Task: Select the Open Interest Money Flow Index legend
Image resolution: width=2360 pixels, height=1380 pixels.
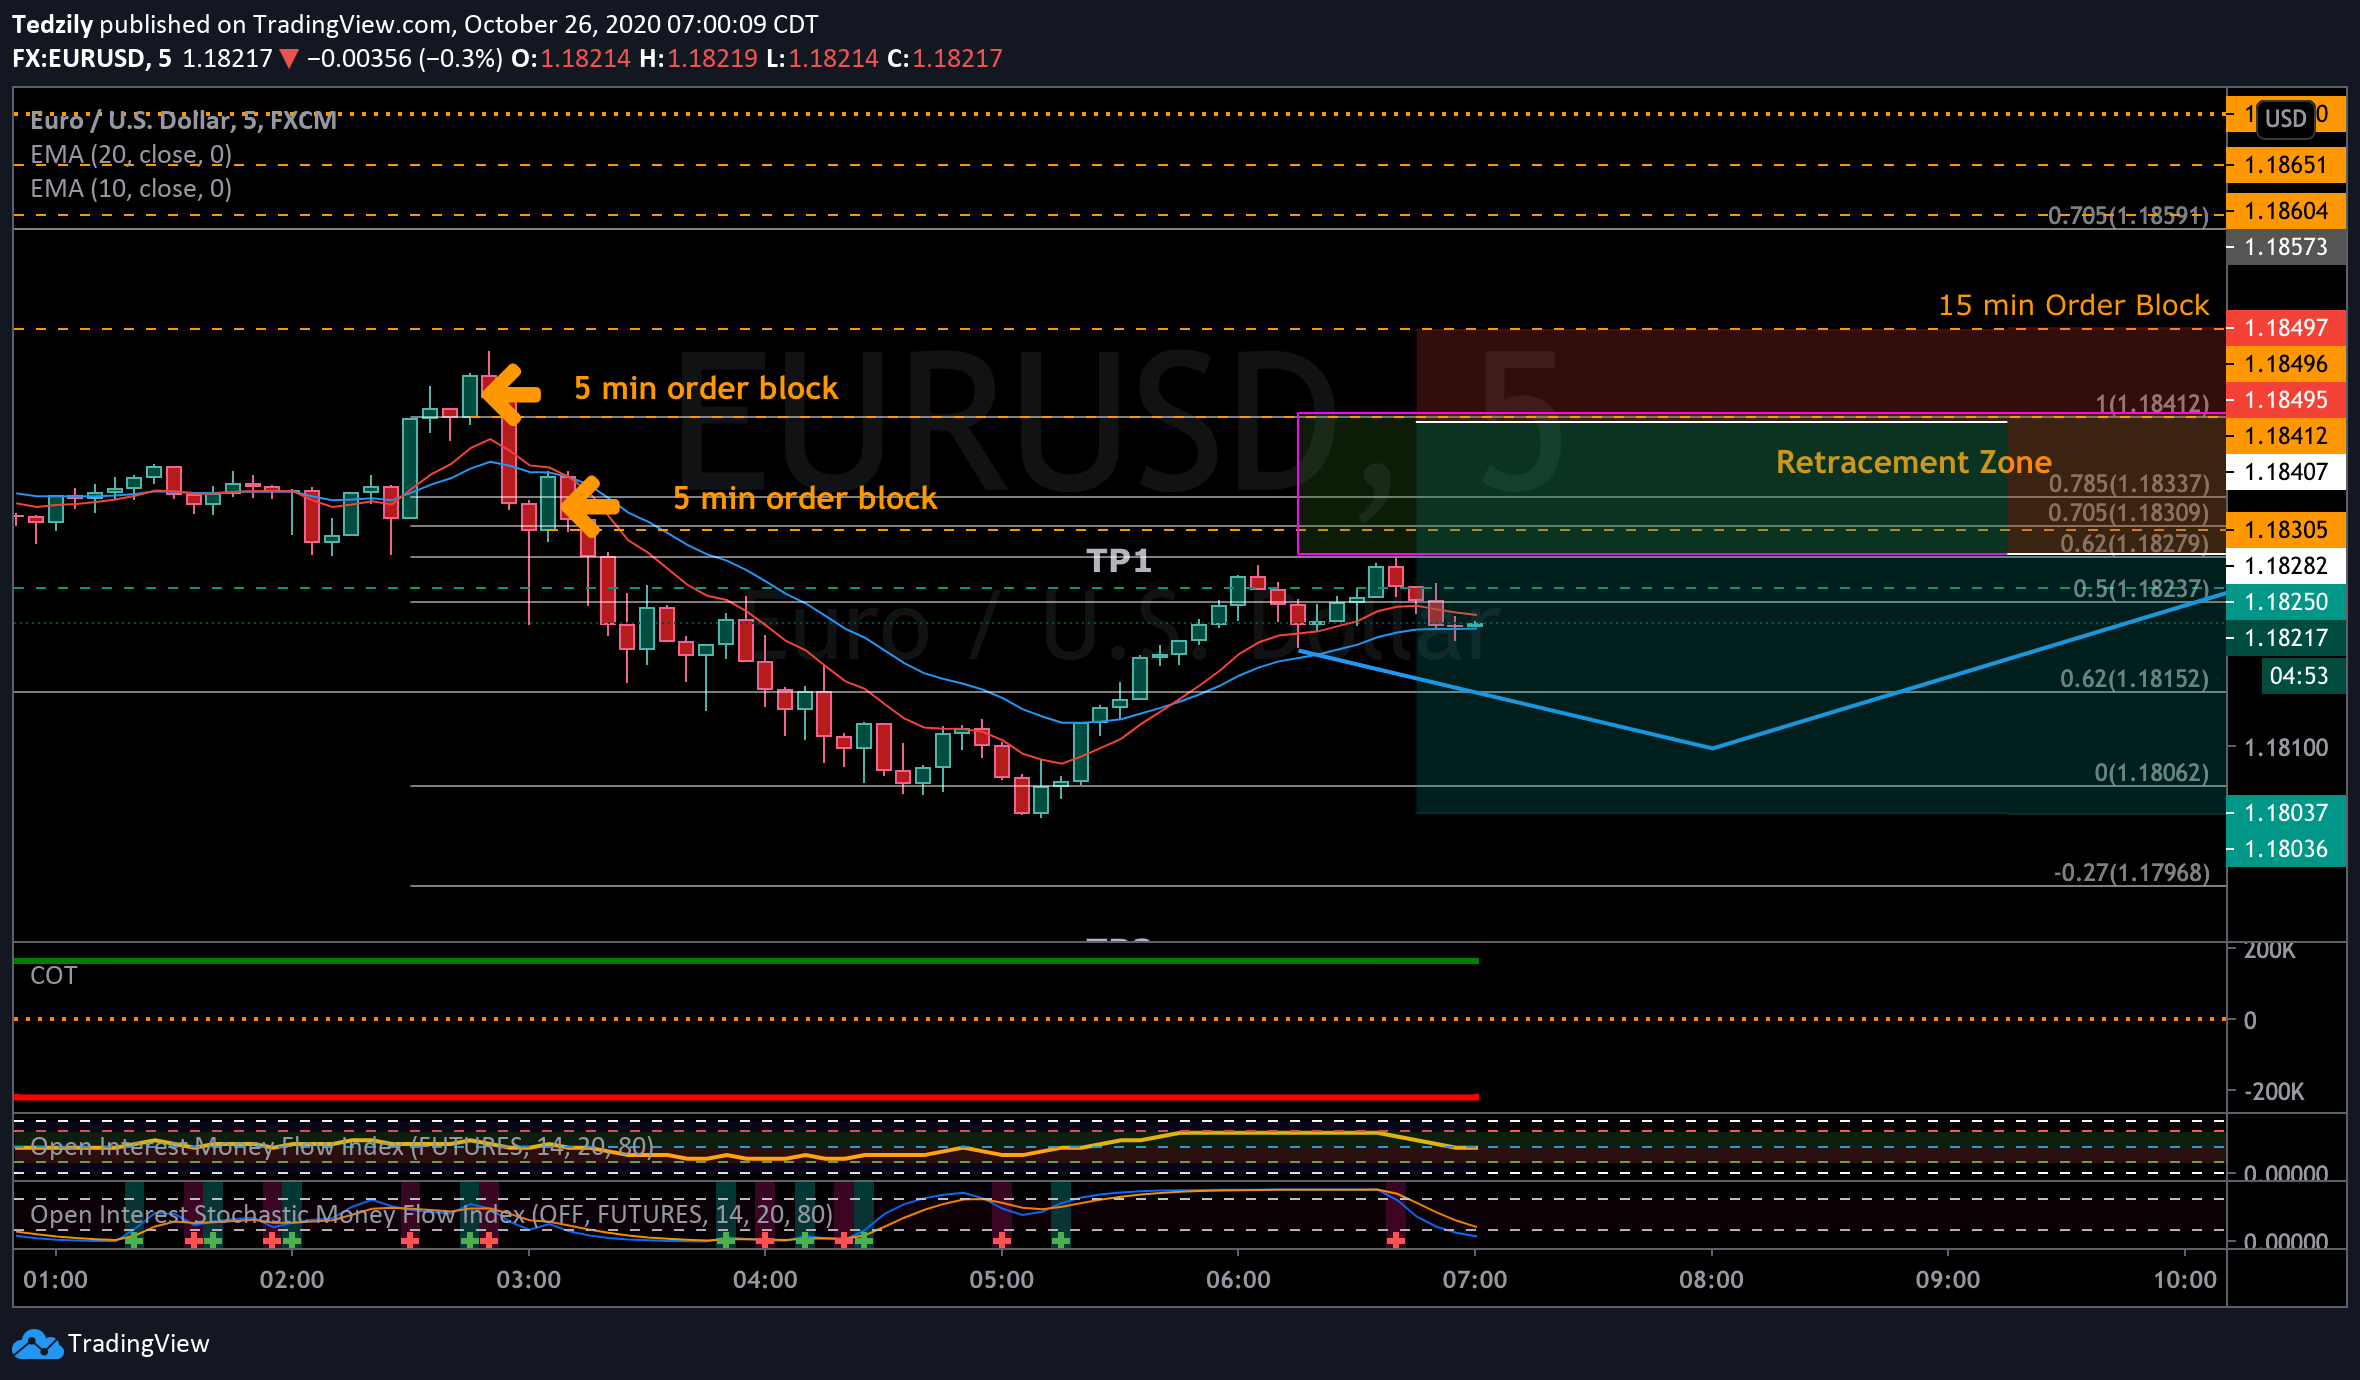Action: pos(342,1146)
